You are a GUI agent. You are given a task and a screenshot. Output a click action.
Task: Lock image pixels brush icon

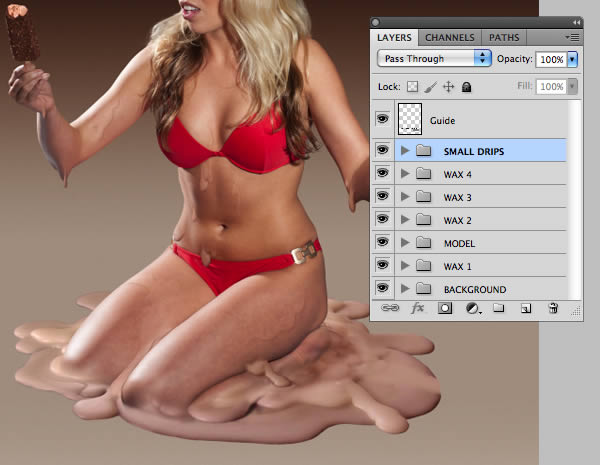[x=430, y=87]
